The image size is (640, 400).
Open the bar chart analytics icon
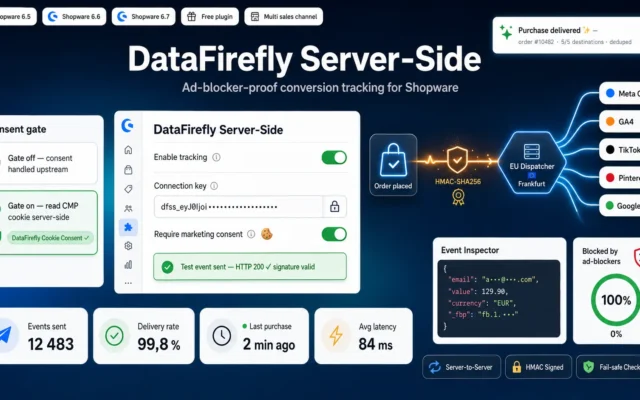(x=128, y=264)
